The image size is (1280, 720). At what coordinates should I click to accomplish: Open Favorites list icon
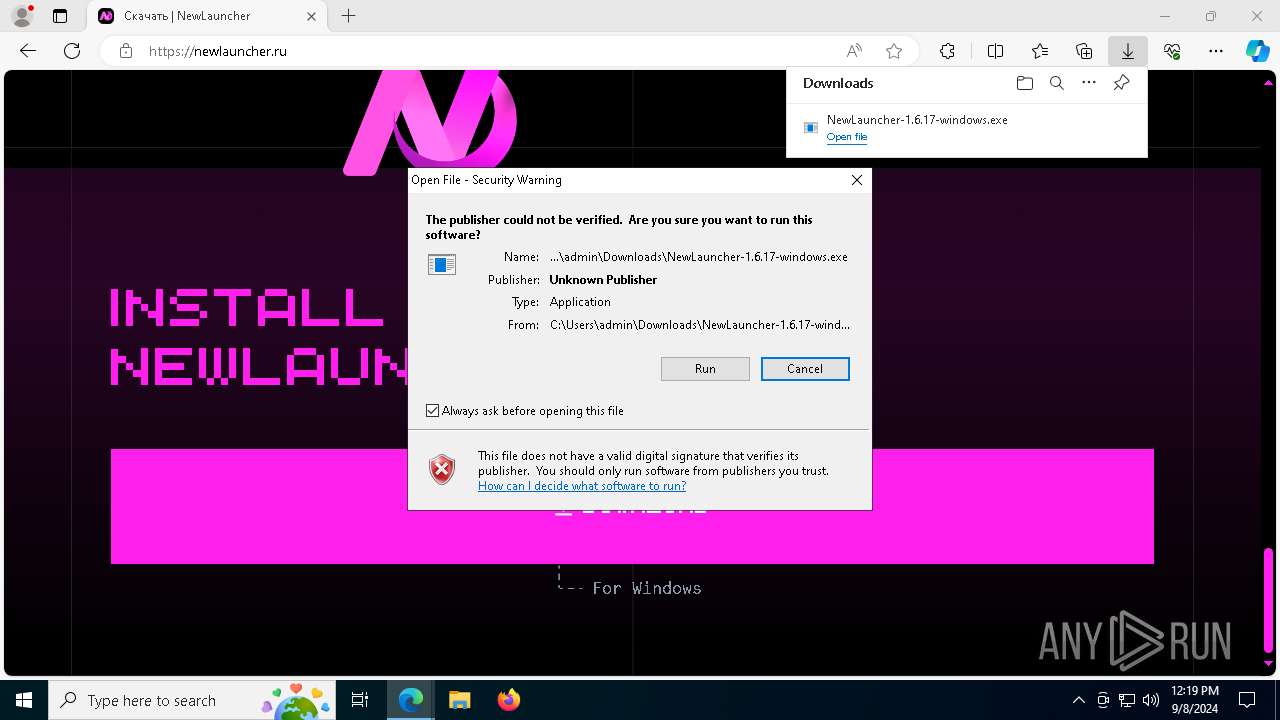pyautogui.click(x=1040, y=51)
